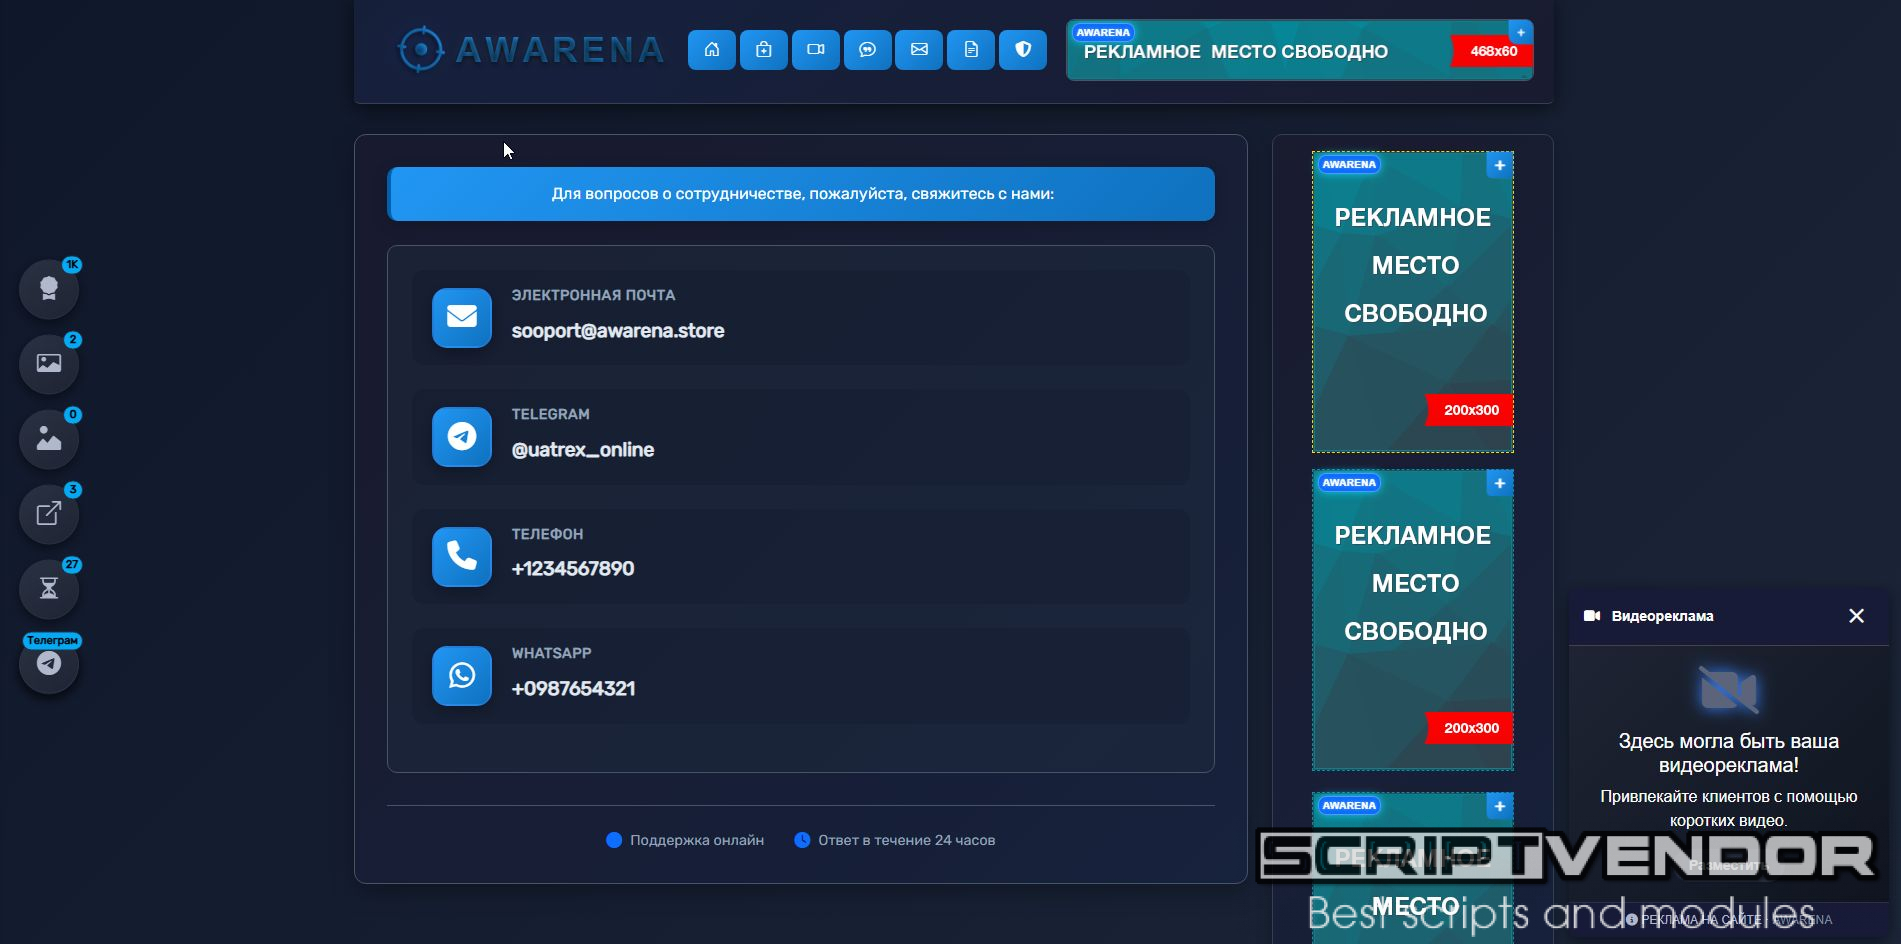The width and height of the screenshot is (1901, 944).
Task: Open the award badge sidebar button
Action: [x=49, y=289]
